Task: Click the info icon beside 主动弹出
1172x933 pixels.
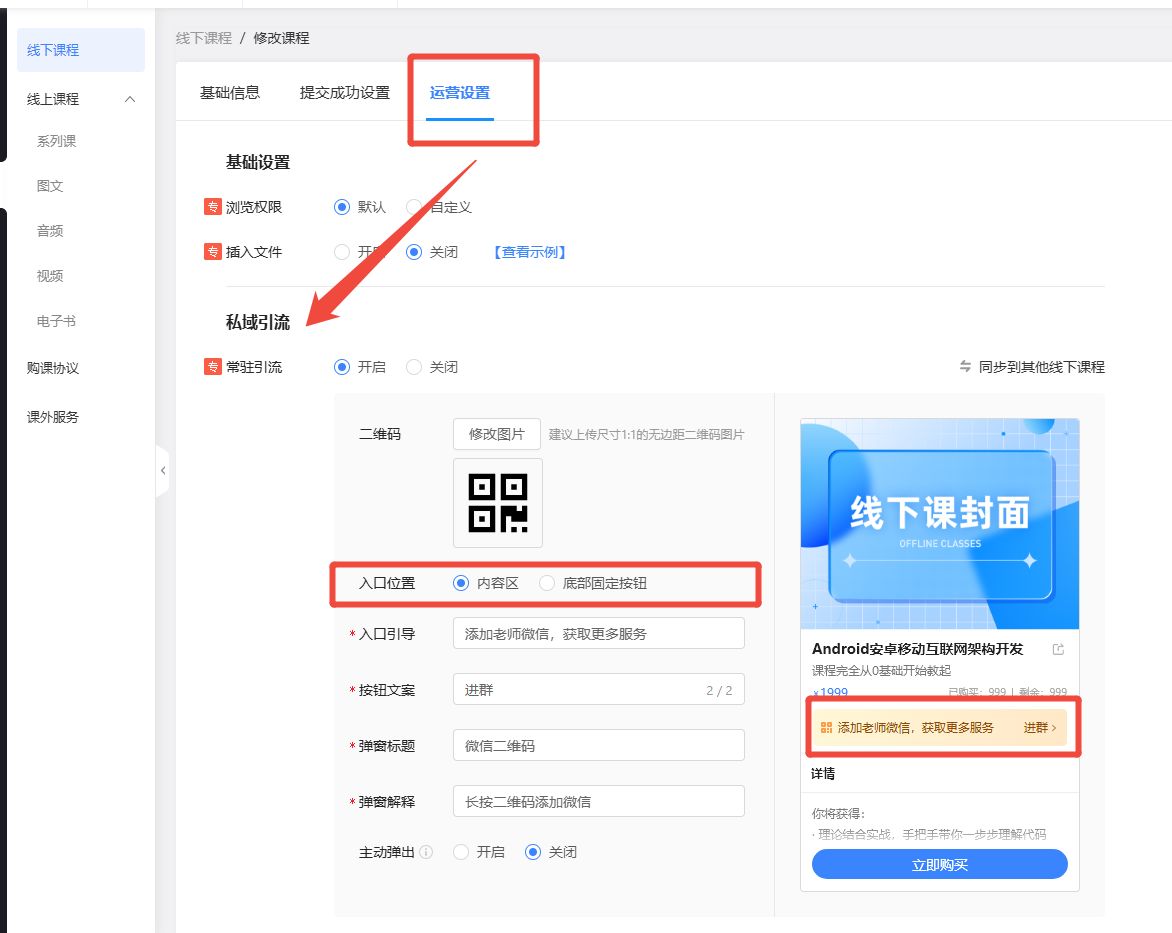Action: coord(426,853)
